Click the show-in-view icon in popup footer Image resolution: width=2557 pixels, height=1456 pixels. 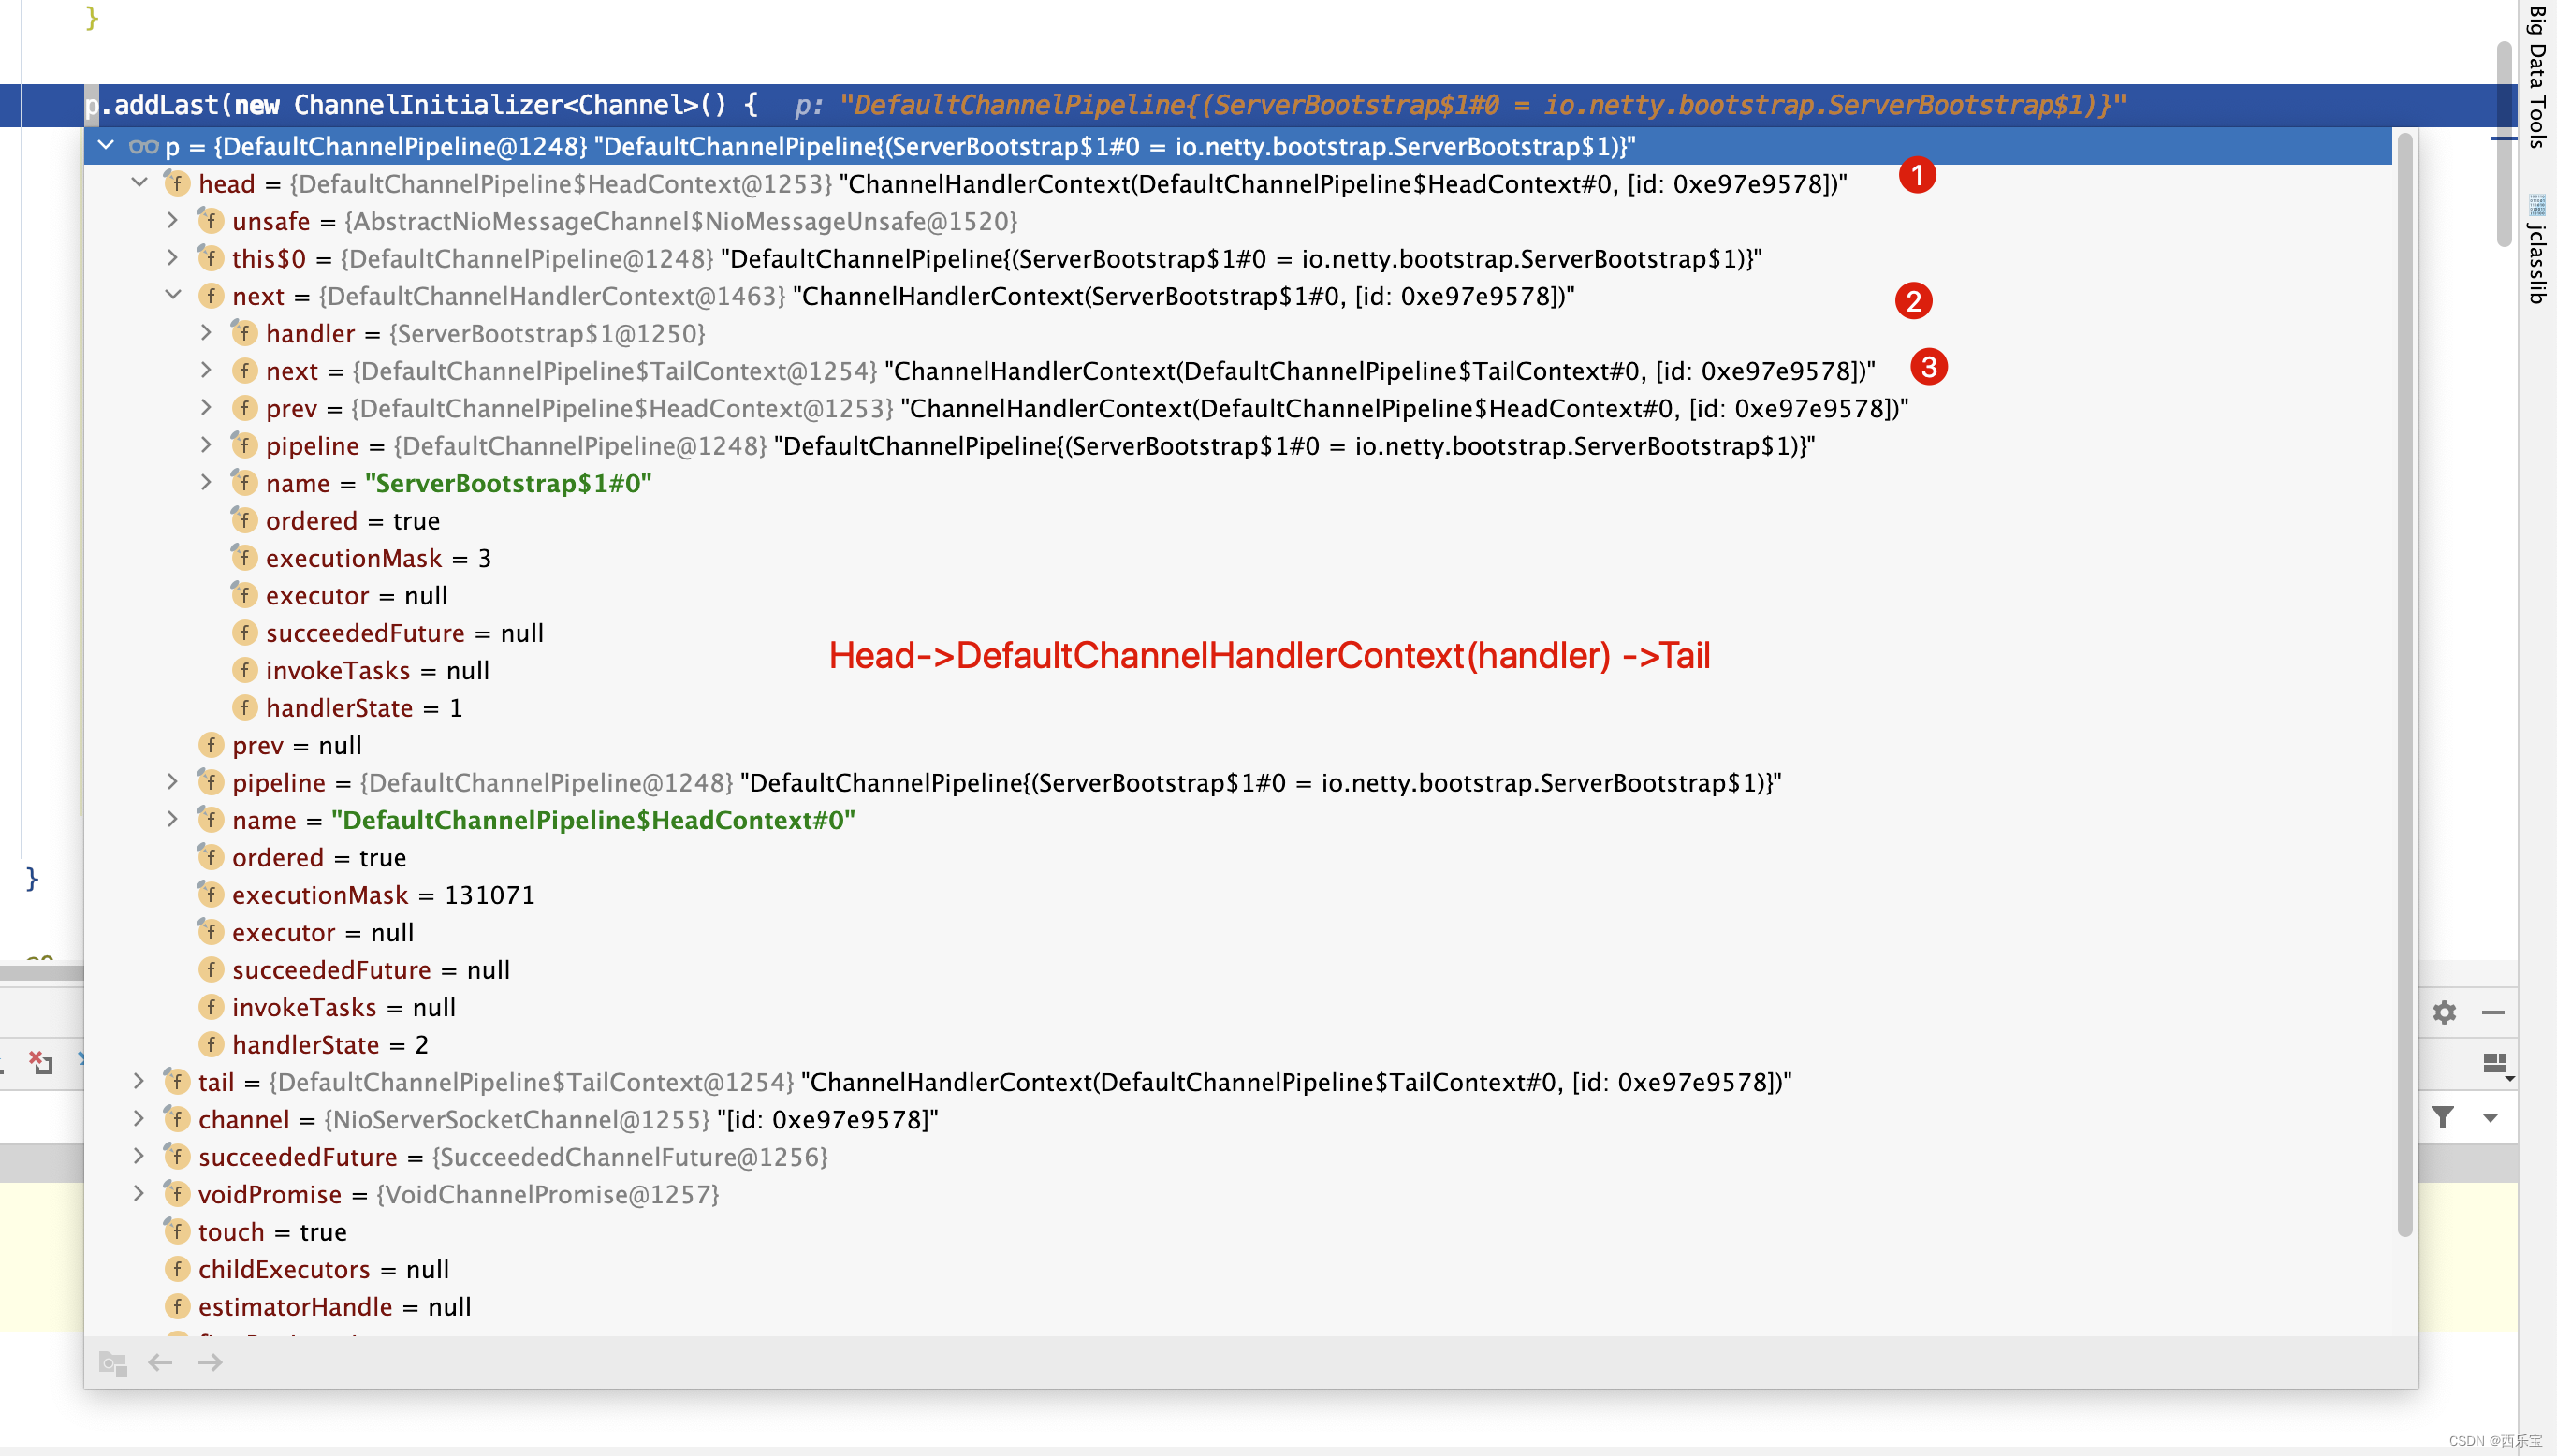coord(112,1363)
